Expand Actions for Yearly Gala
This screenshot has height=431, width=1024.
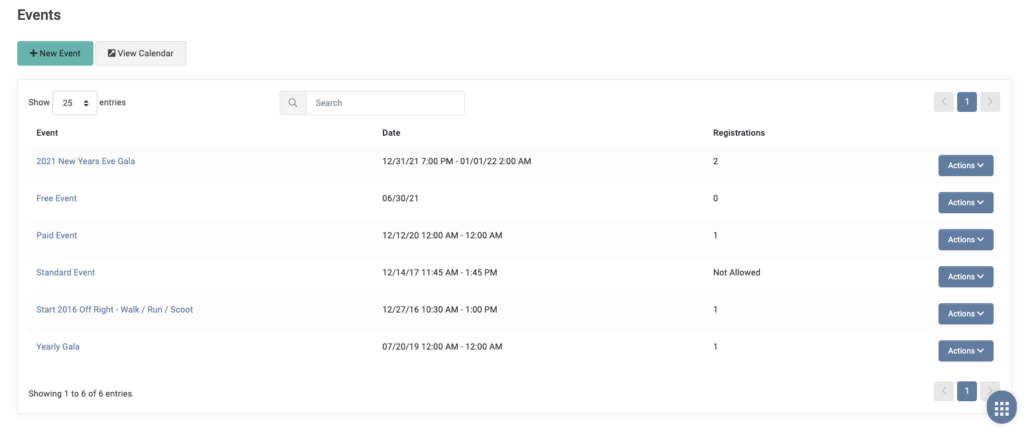(965, 351)
